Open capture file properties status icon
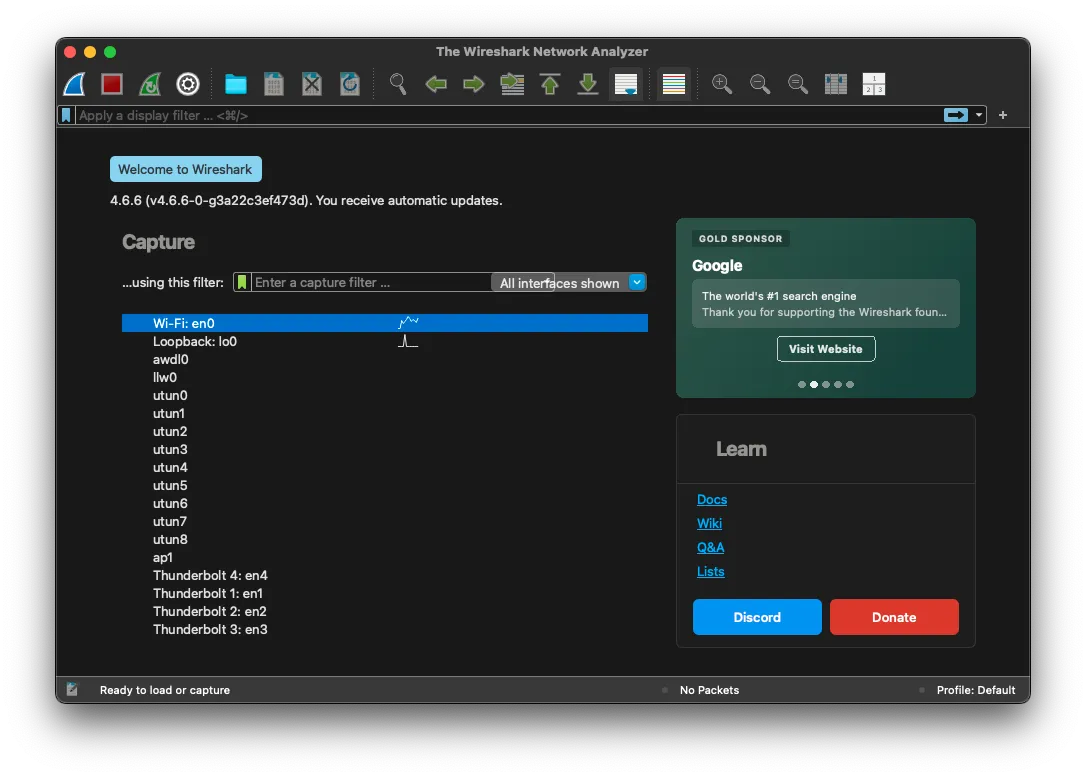This screenshot has height=777, width=1086. point(72,689)
